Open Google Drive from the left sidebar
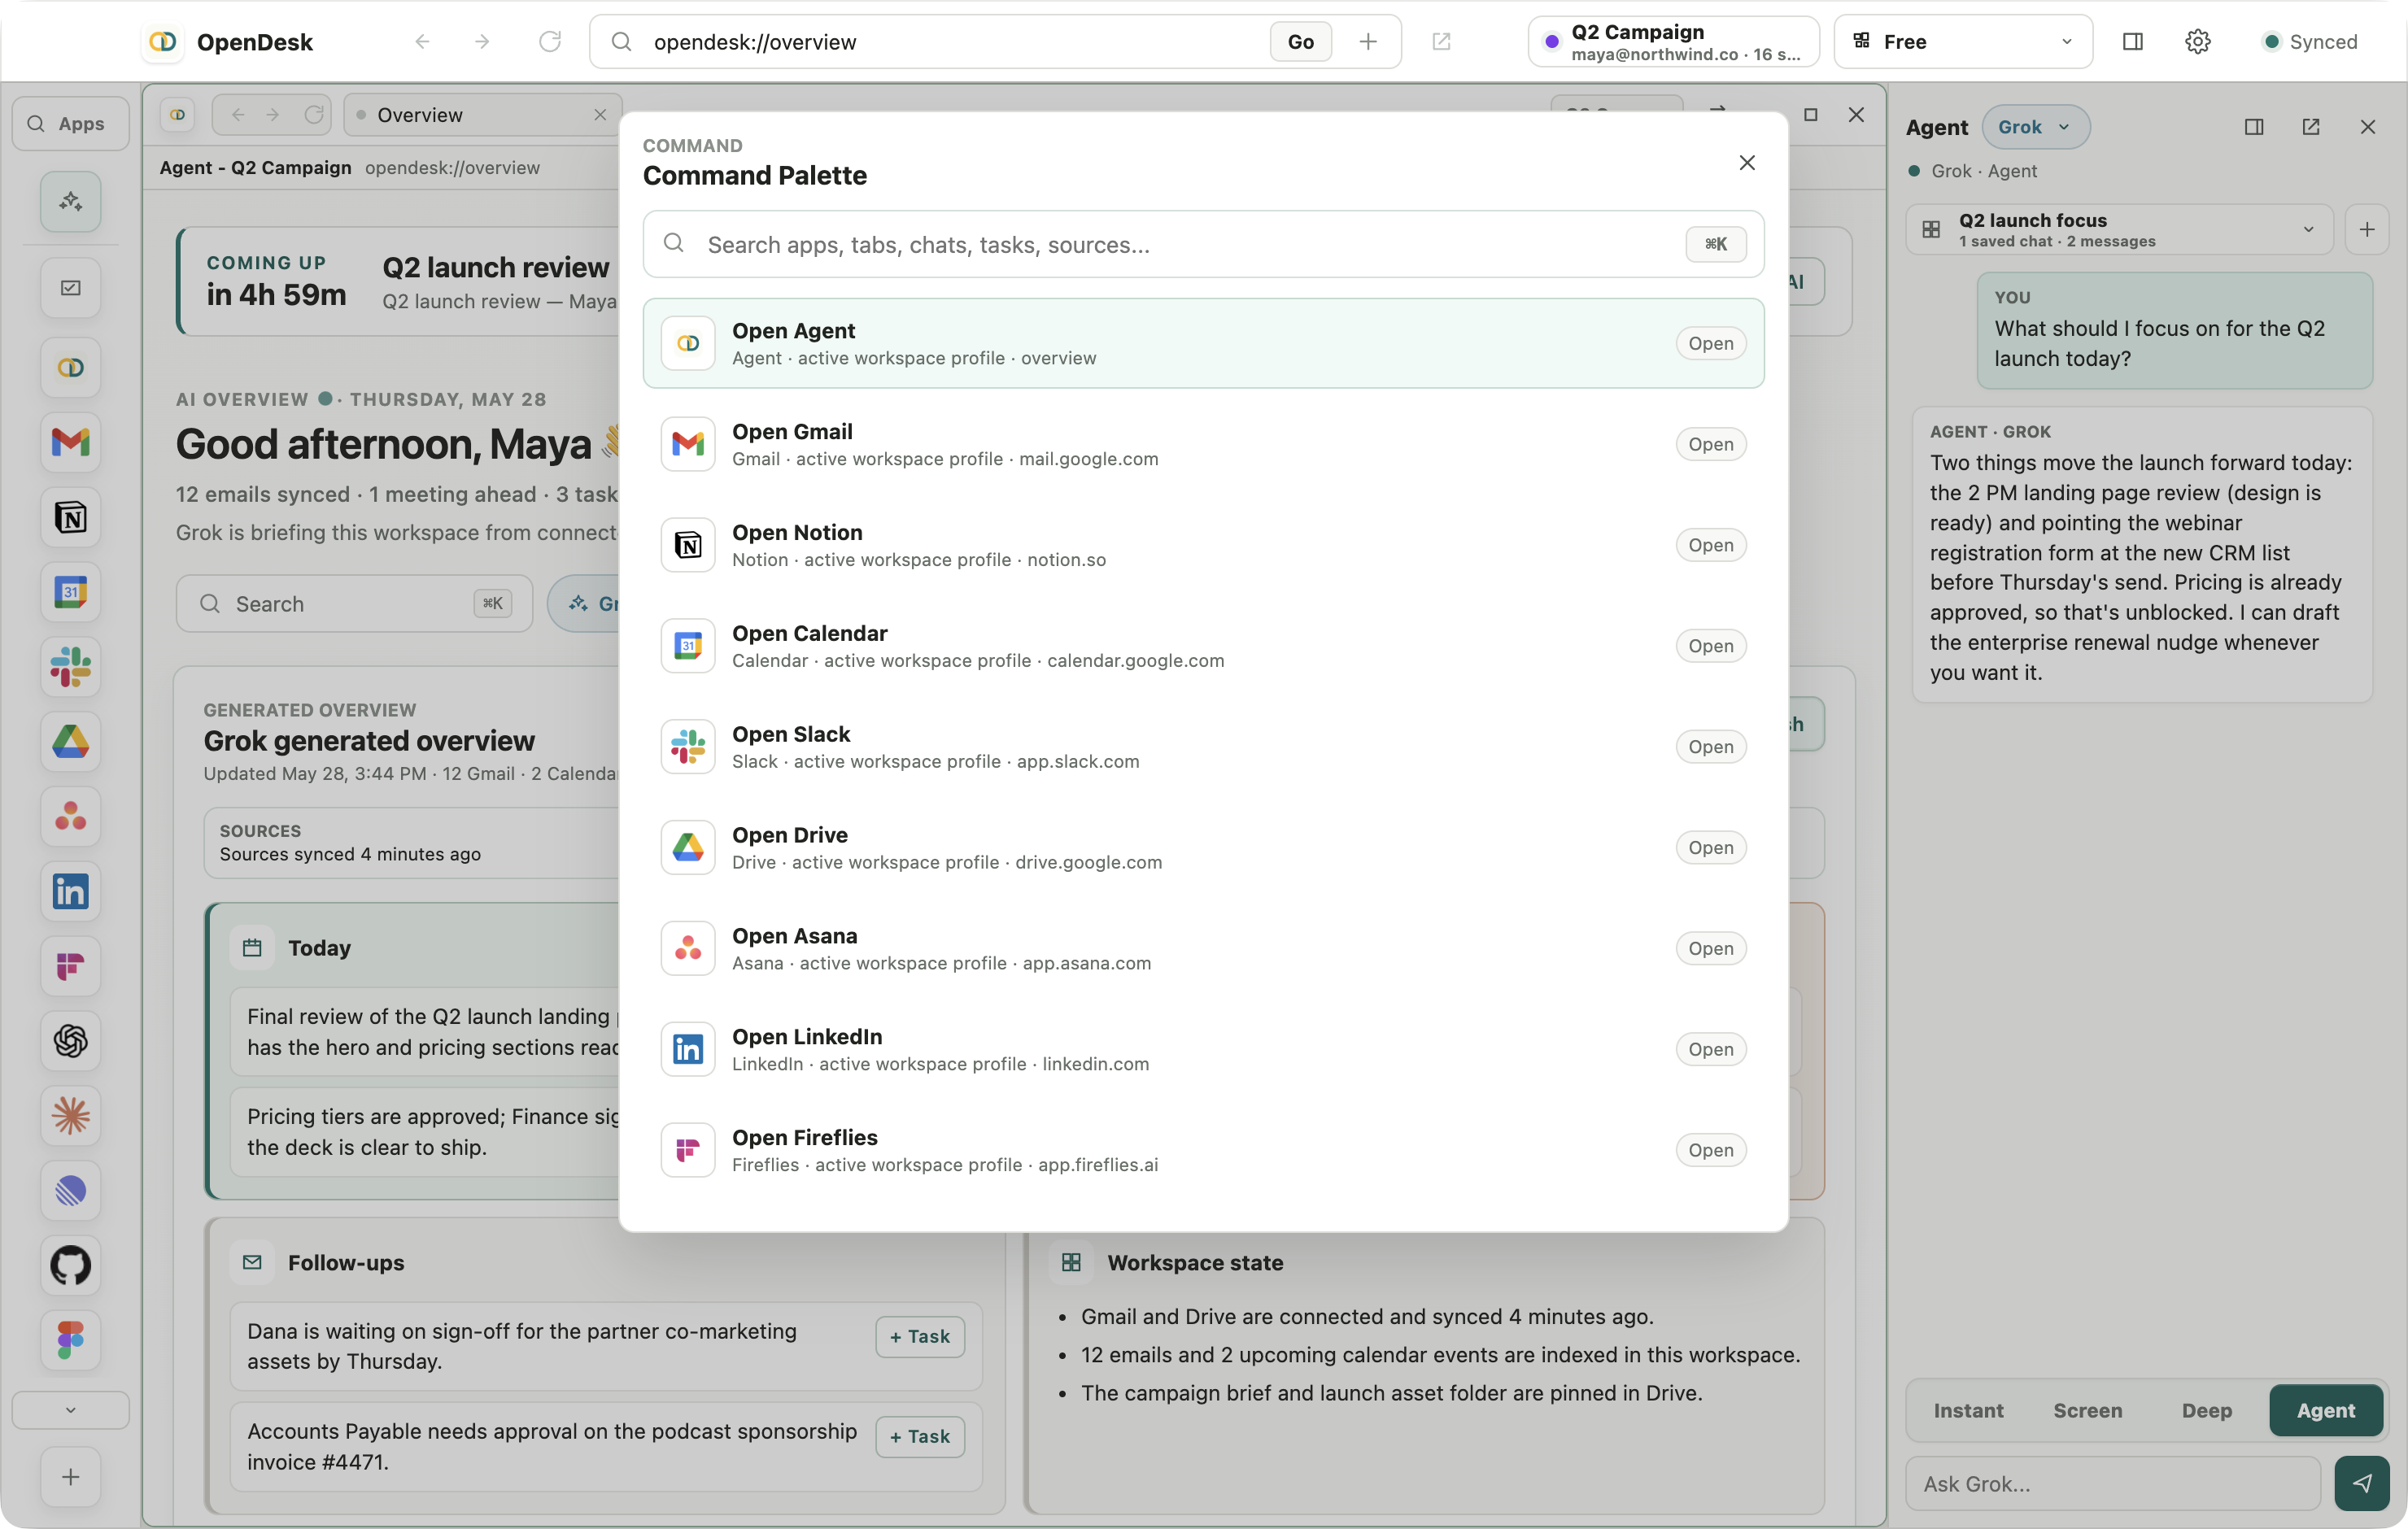Viewport: 2408px width, 1529px height. click(70, 741)
